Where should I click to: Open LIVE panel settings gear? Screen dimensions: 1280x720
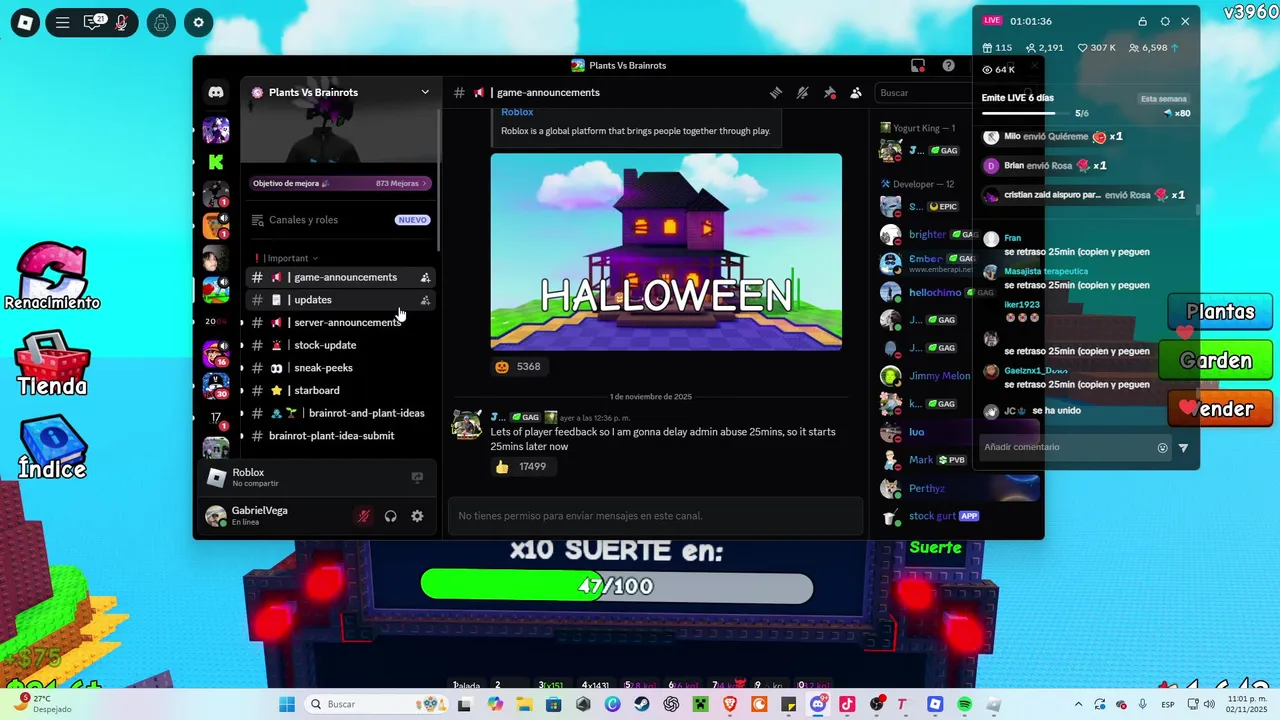pos(1164,21)
